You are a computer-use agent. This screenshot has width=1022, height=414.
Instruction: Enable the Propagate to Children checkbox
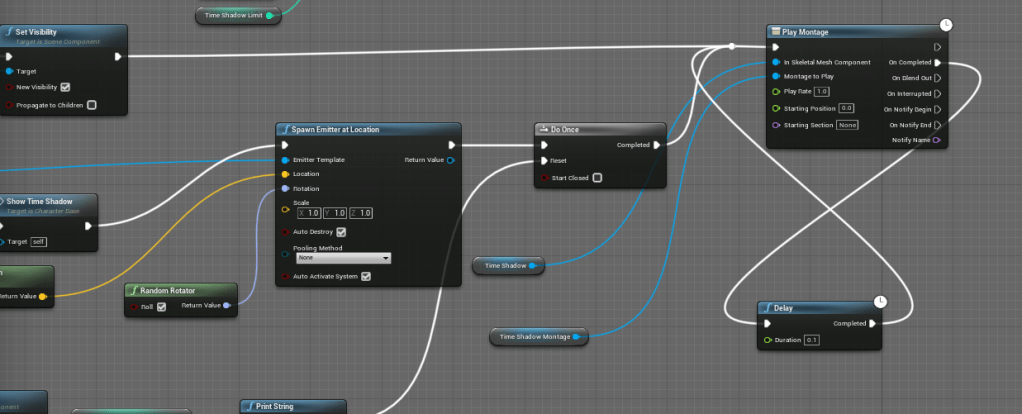pyautogui.click(x=91, y=104)
